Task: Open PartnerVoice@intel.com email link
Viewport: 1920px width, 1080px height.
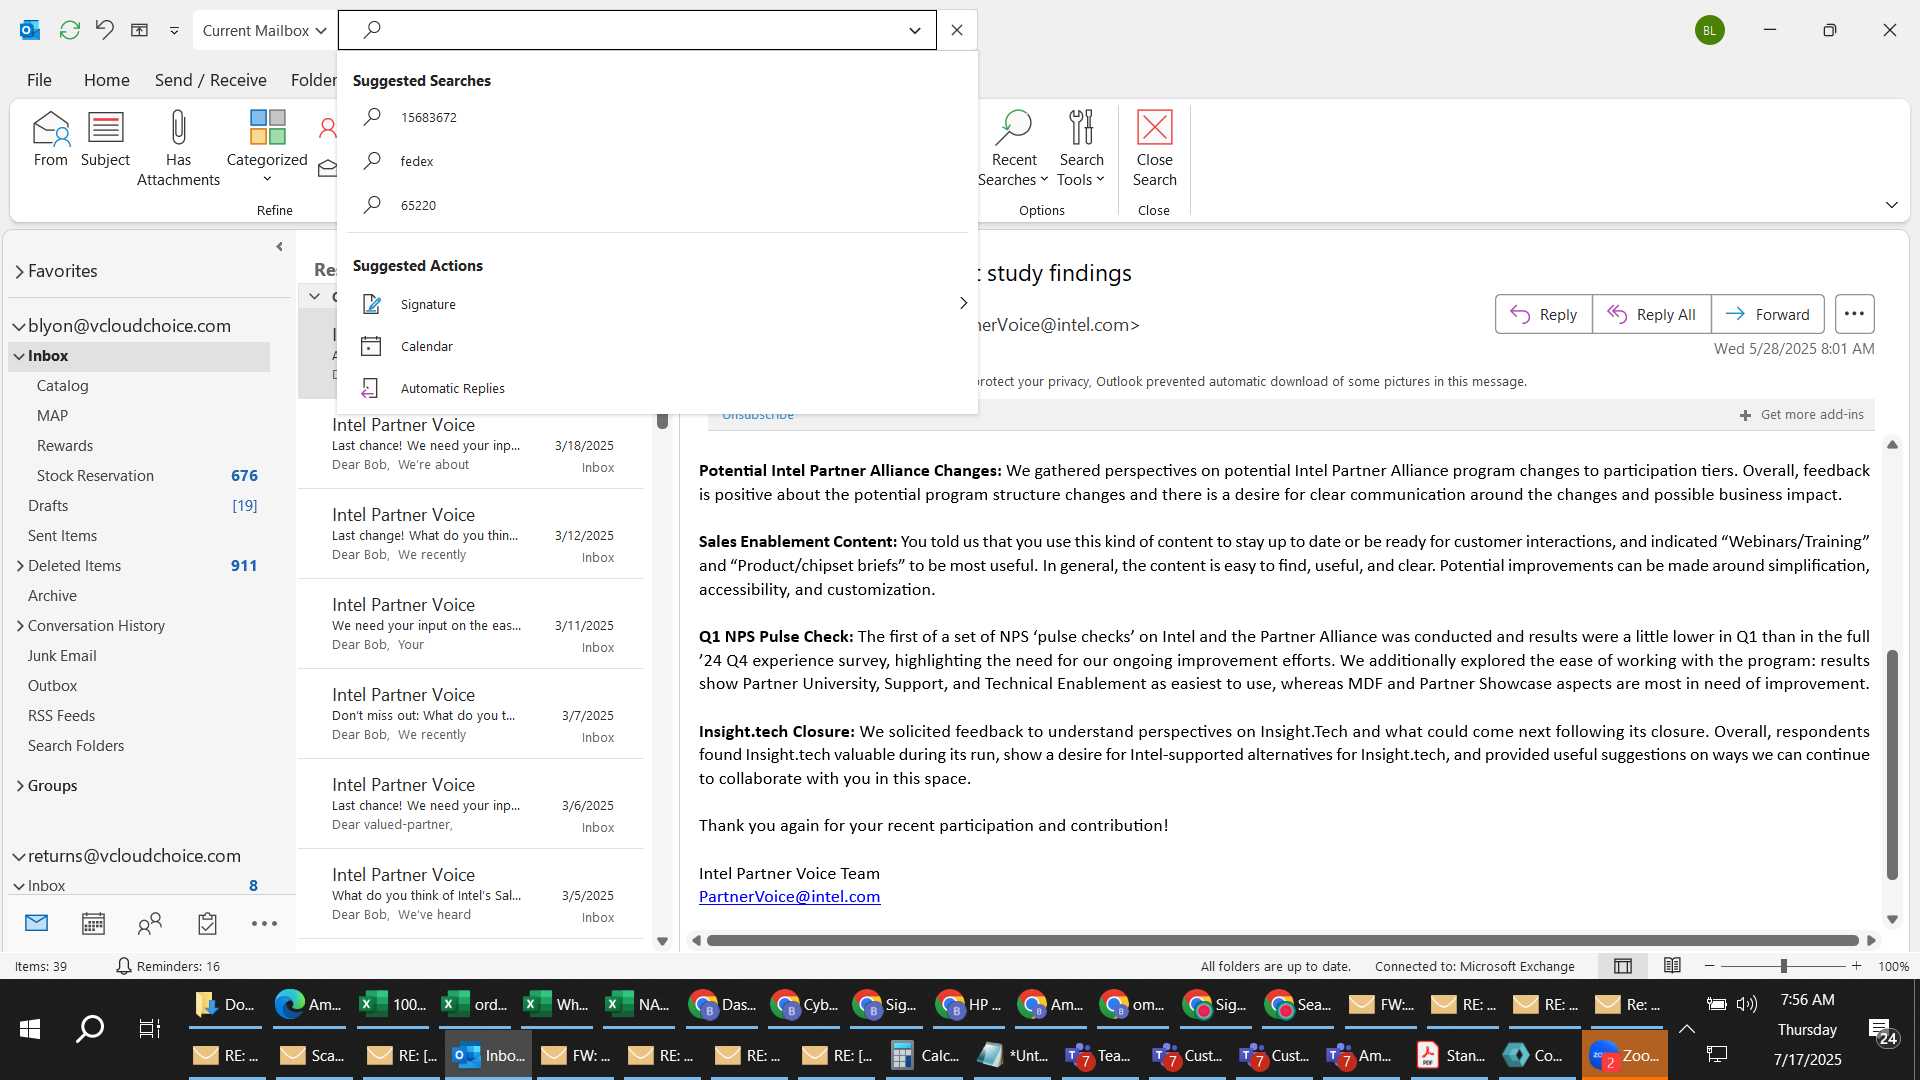Action: 789,897
